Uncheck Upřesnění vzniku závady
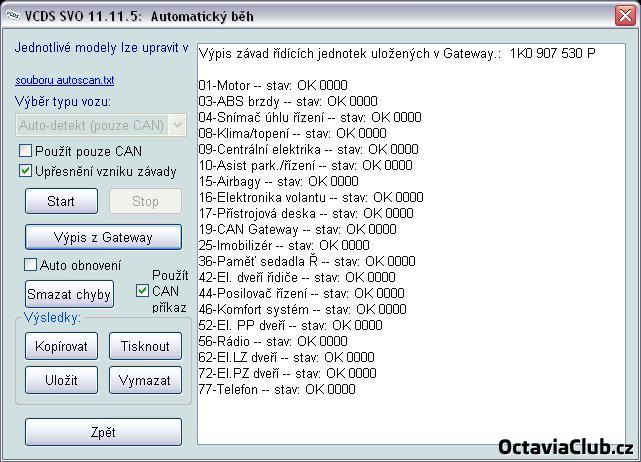The height and width of the screenshot is (462, 641). click(x=26, y=171)
